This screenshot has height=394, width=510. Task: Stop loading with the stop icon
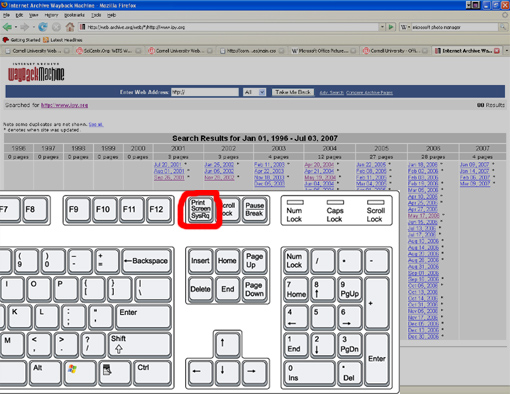pyautogui.click(x=56, y=27)
